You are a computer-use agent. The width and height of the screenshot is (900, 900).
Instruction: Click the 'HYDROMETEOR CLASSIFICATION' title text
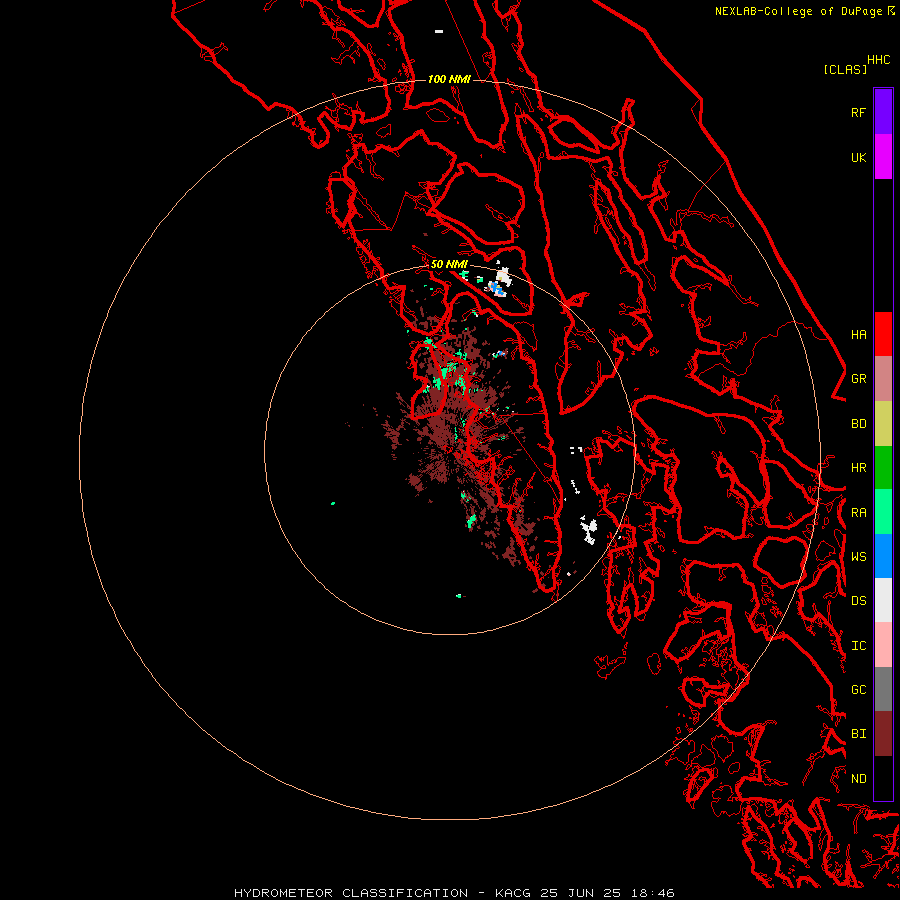pyautogui.click(x=351, y=893)
